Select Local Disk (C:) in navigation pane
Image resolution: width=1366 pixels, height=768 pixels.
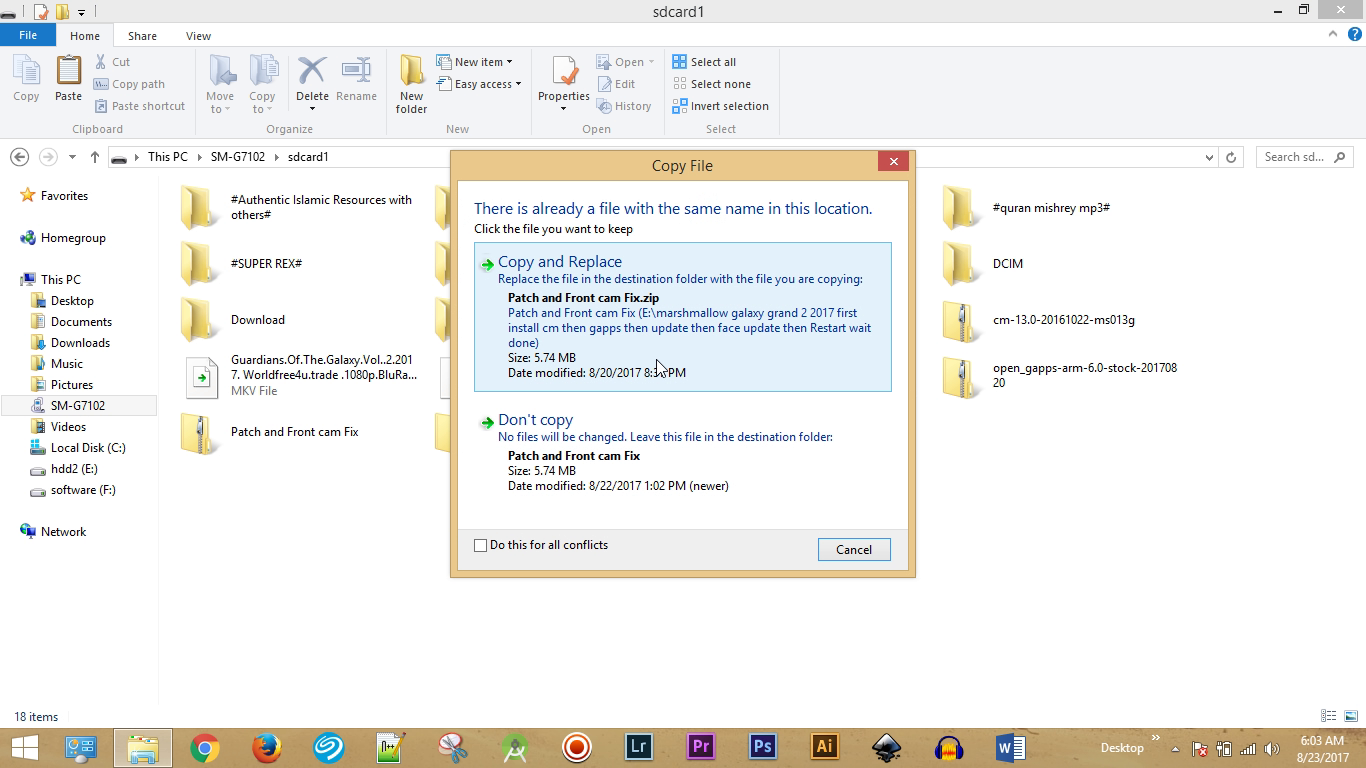click(88, 448)
